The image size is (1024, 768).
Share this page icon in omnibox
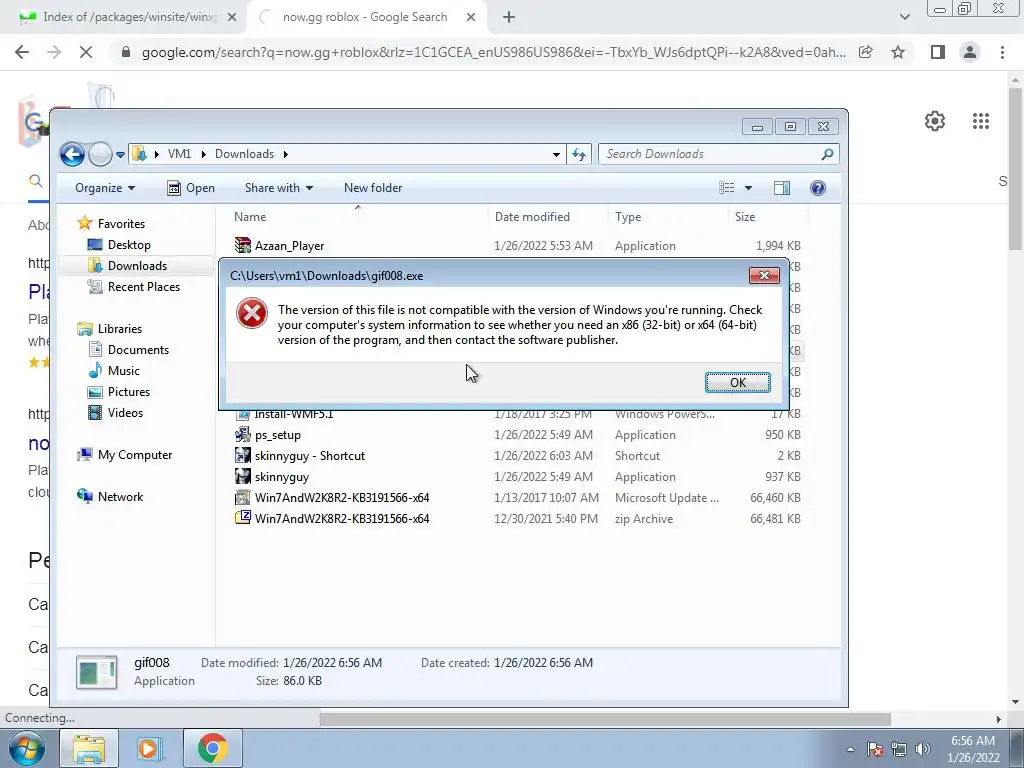(x=866, y=52)
